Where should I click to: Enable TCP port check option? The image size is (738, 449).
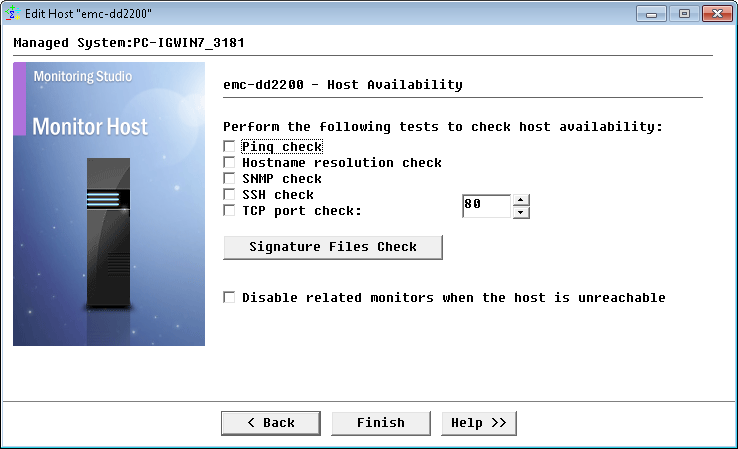(229, 210)
